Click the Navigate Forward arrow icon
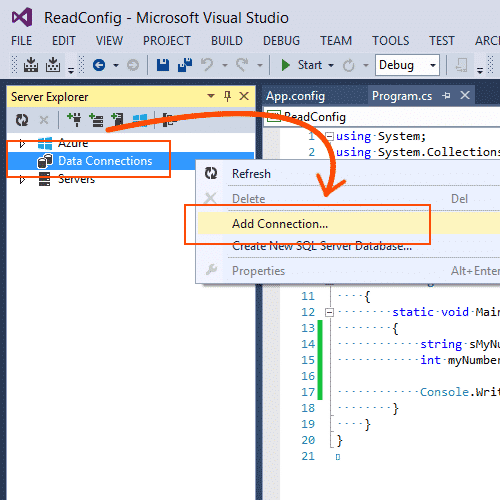 (133, 65)
